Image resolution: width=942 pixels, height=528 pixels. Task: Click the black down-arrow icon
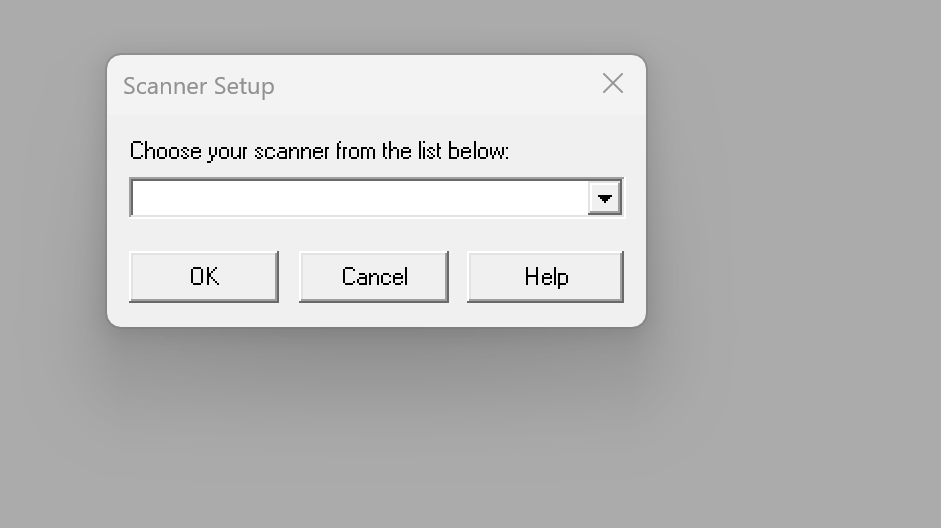coord(604,198)
